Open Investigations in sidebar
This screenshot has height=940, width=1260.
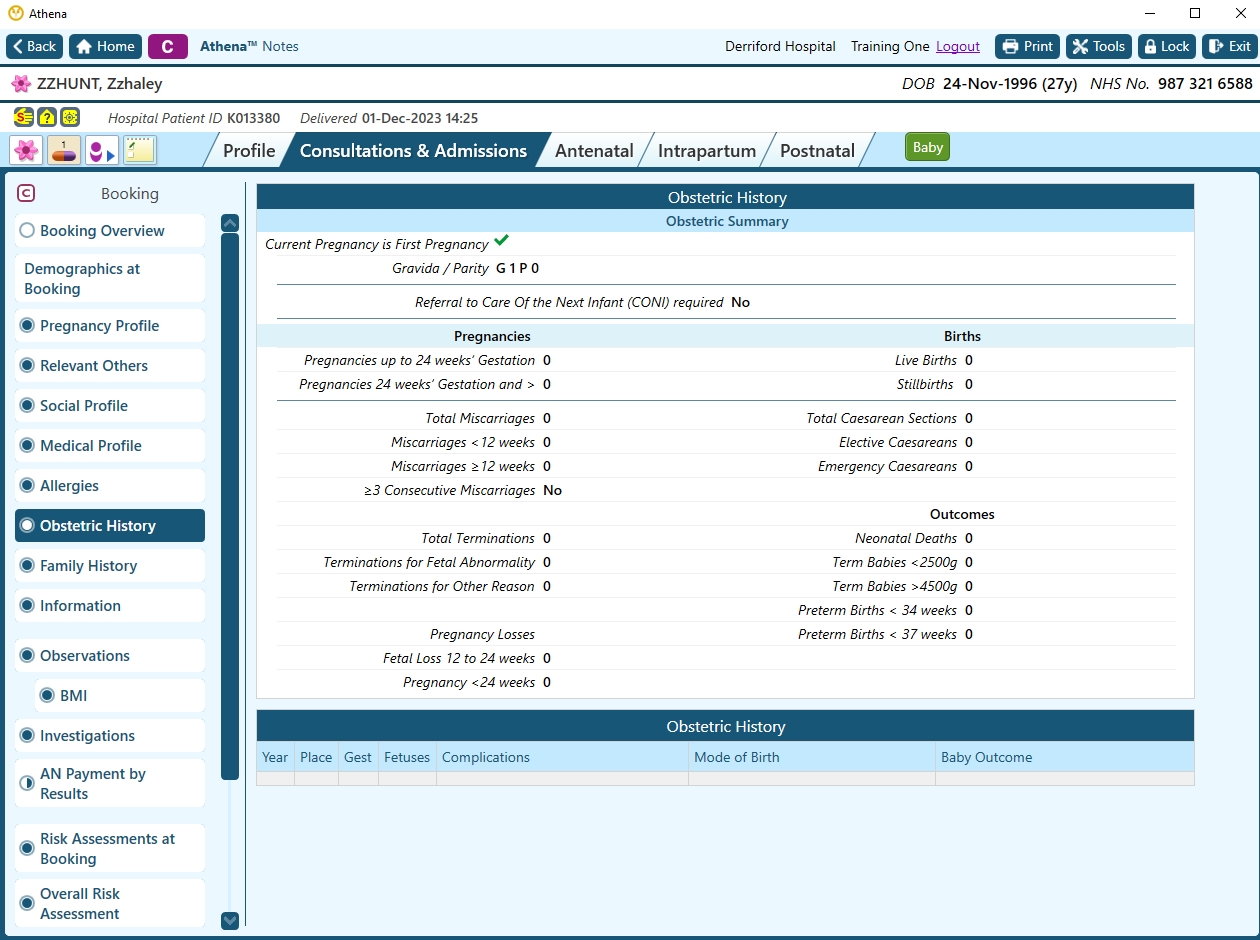point(110,736)
